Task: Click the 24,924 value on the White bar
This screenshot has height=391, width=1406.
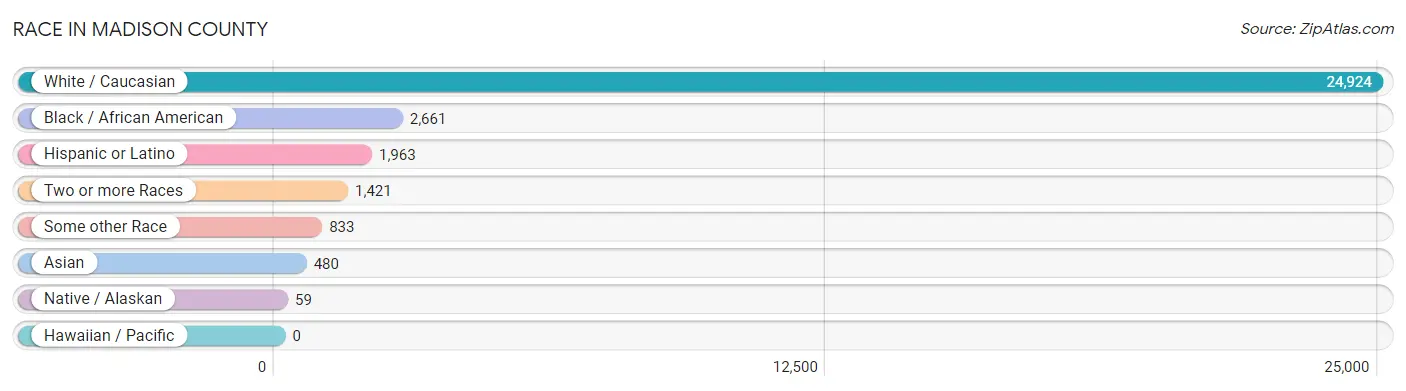Action: click(x=1349, y=82)
